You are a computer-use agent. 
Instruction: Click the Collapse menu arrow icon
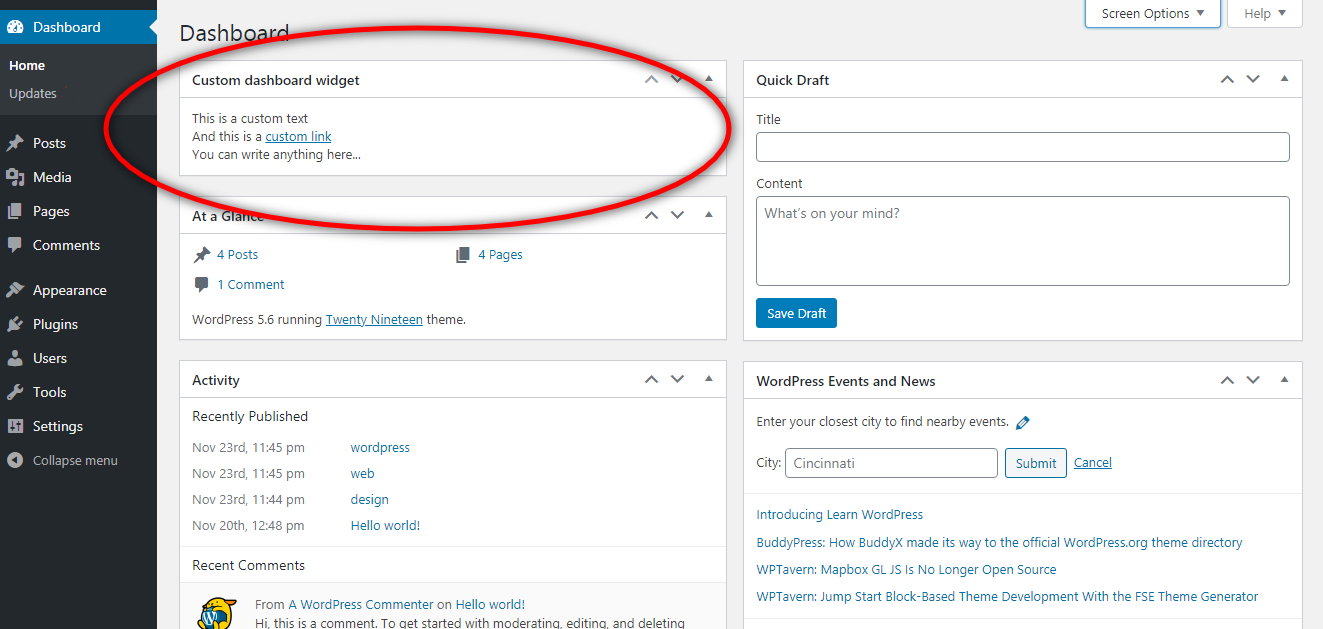pyautogui.click(x=15, y=461)
